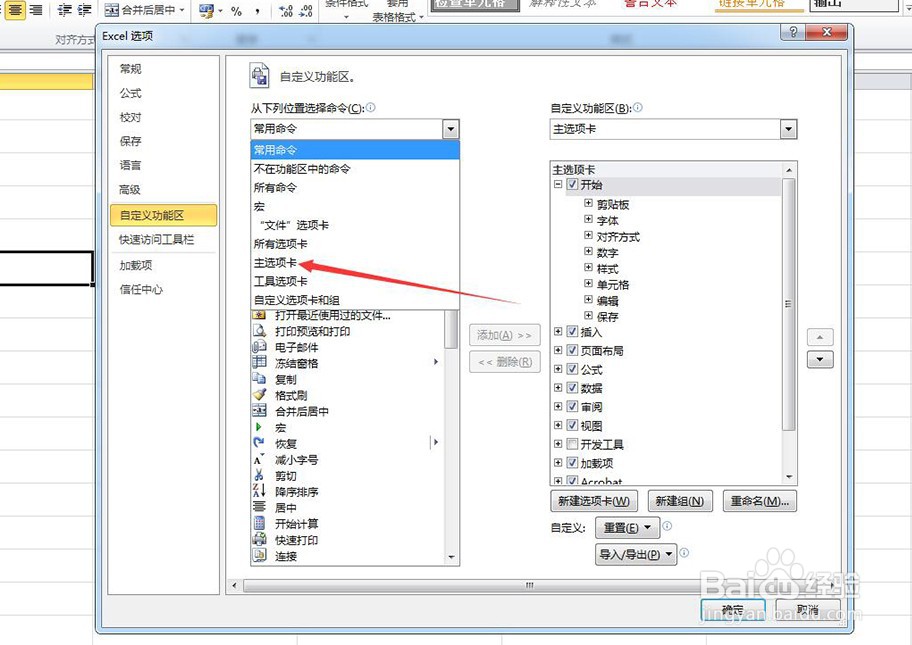Click the center align icon in ribbon

click(x=15, y=10)
